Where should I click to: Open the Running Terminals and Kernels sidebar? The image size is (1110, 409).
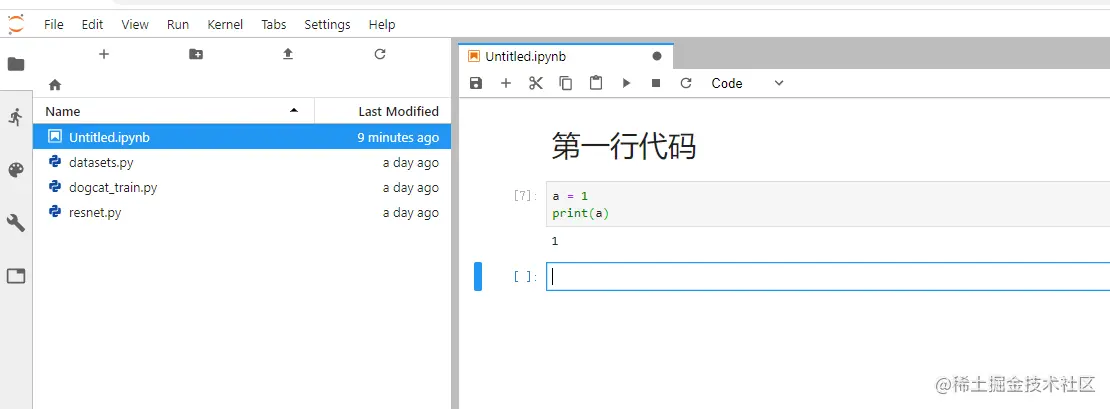coord(16,117)
